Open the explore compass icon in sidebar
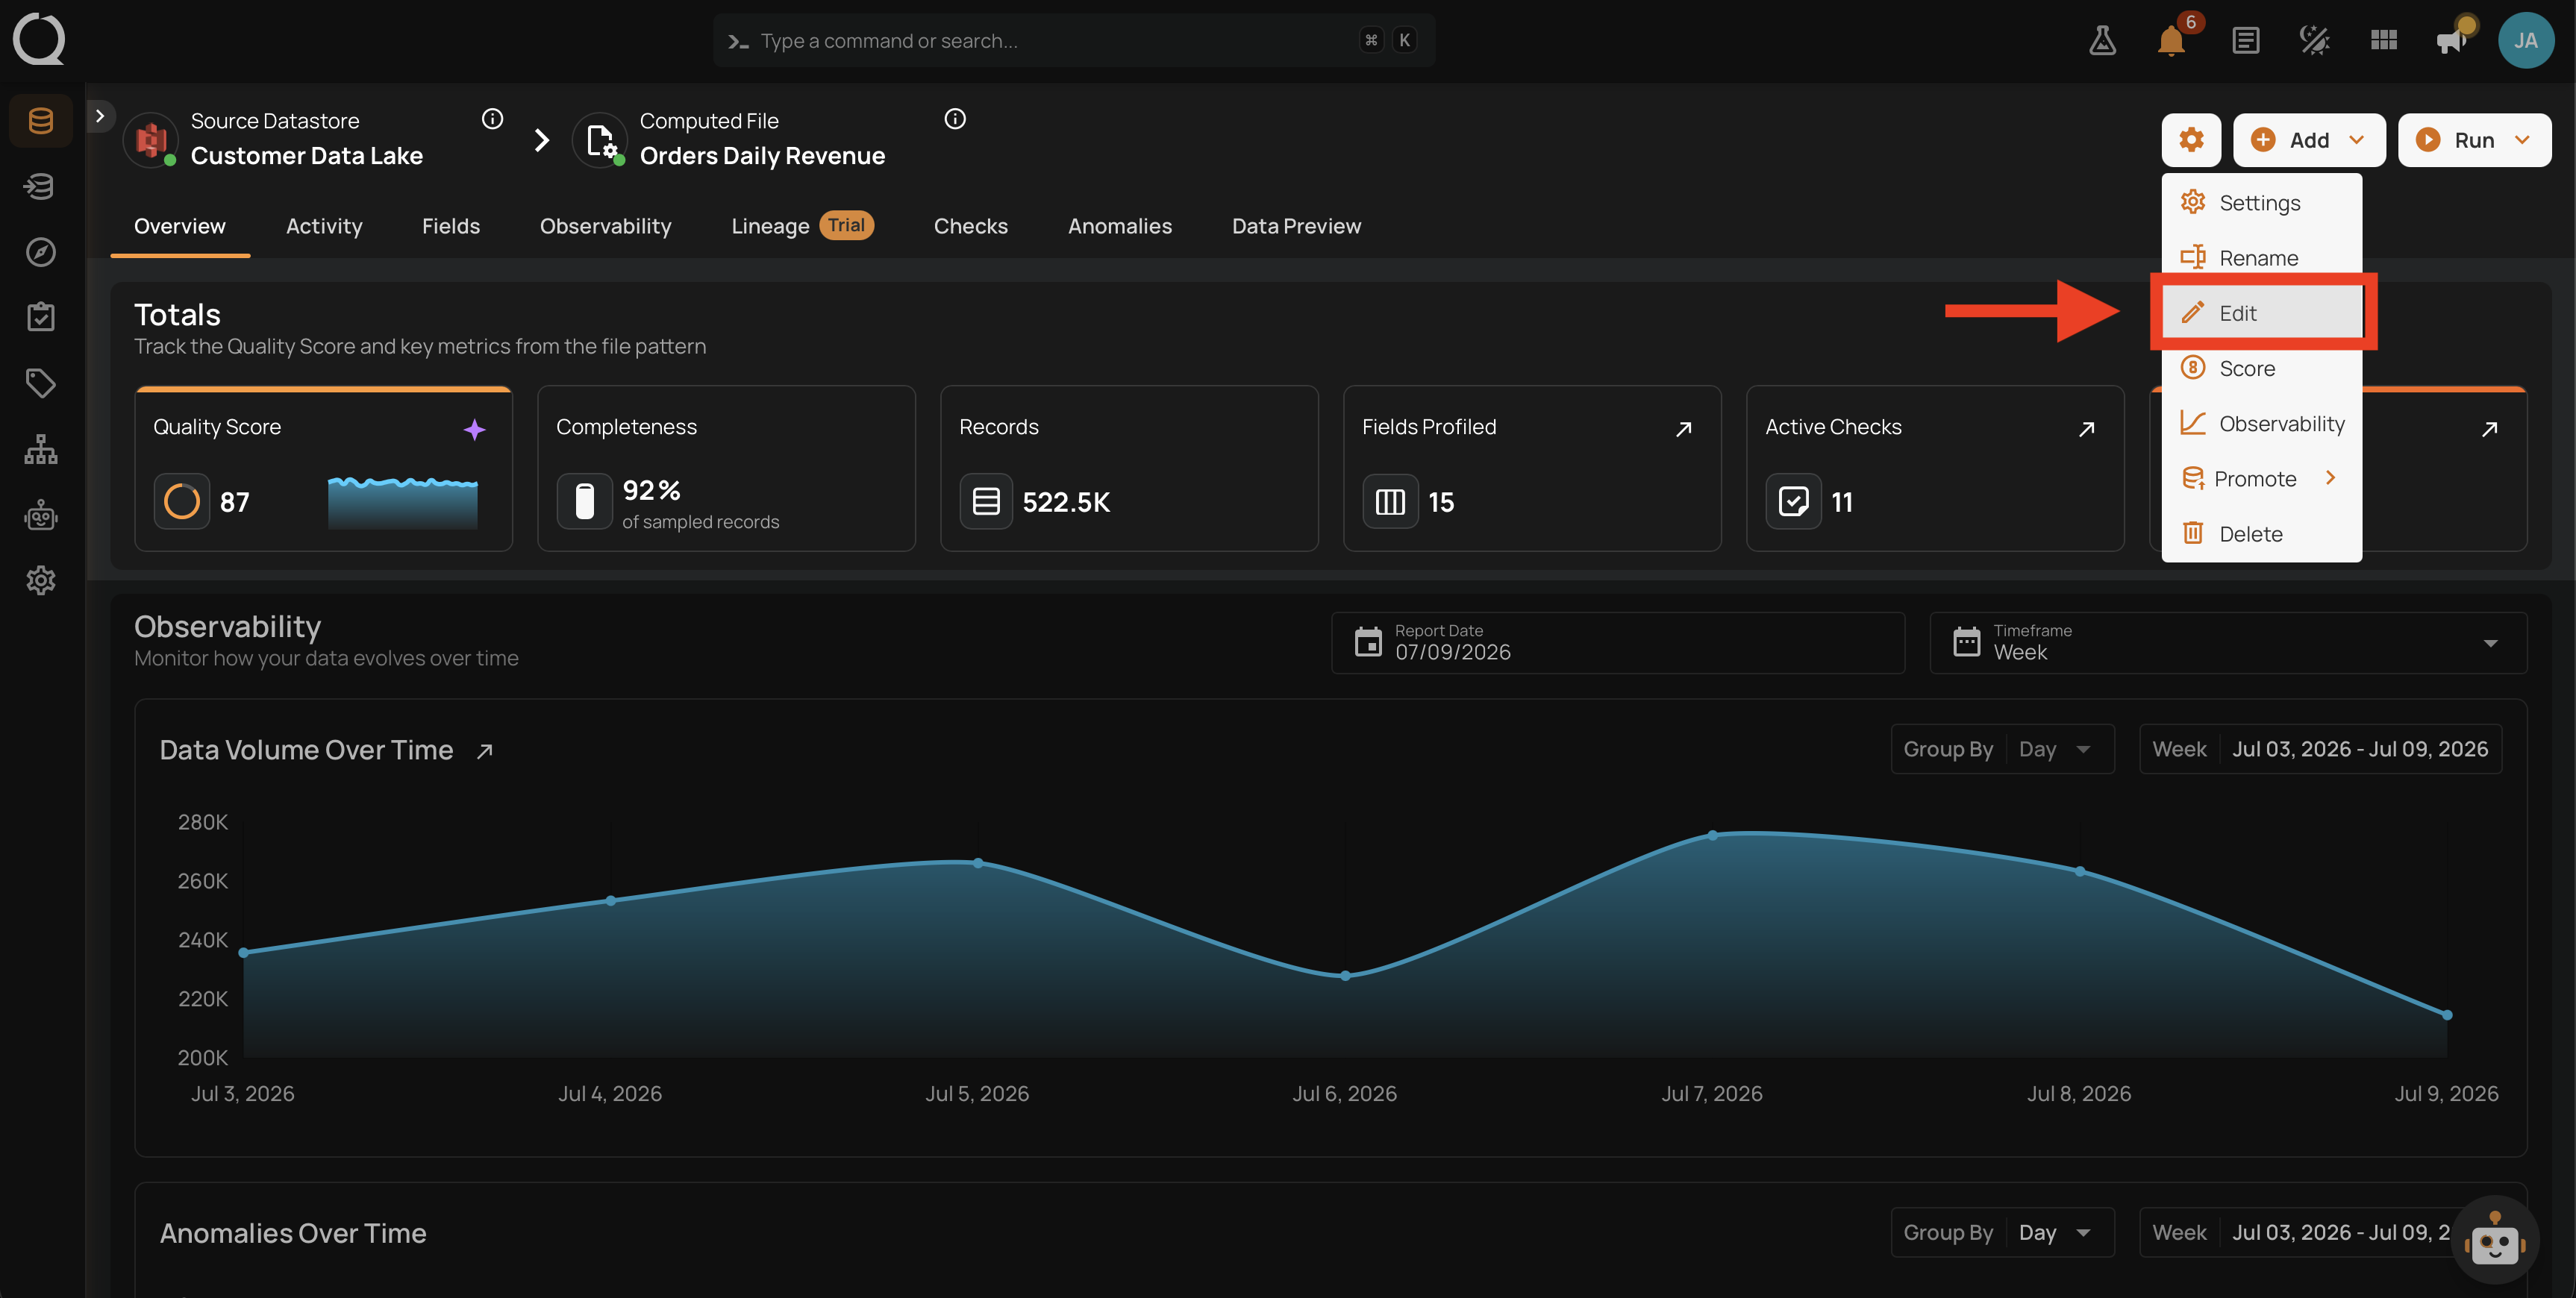Screen dimensions: 2576x1298 click(40, 252)
